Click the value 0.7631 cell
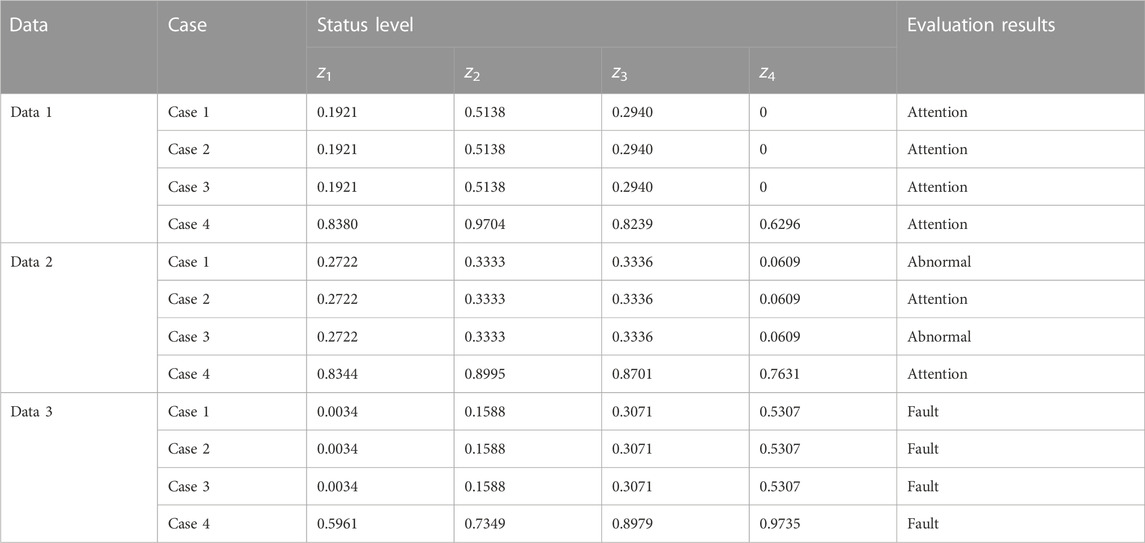This screenshot has height=543, width=1145. [x=822, y=374]
